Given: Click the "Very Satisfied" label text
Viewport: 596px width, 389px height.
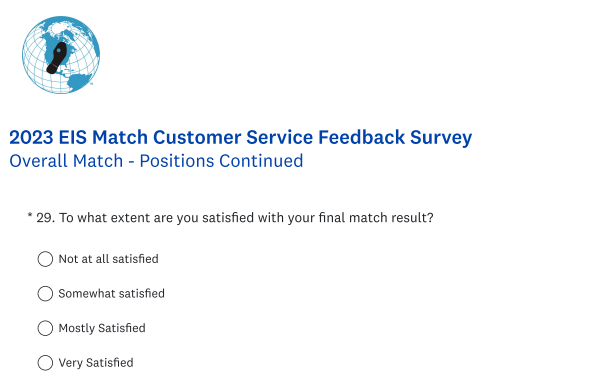Looking at the screenshot, I should (x=96, y=363).
